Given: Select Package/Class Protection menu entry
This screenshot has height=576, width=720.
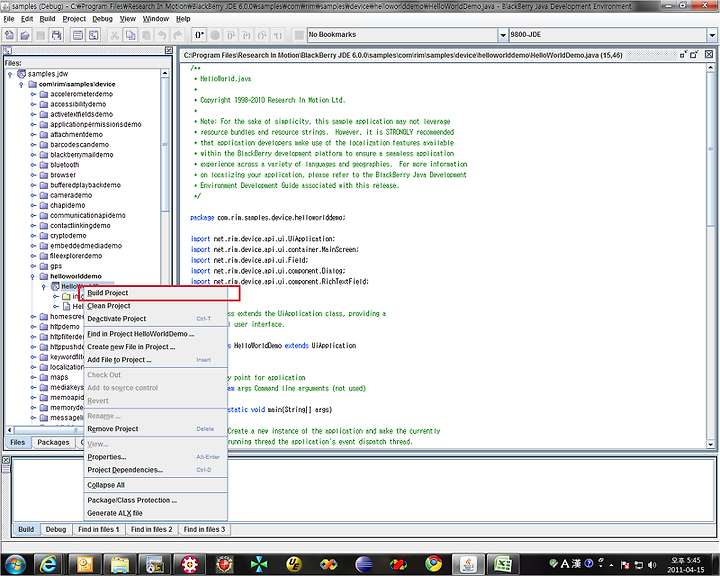Looking at the screenshot, I should click(x=156, y=500).
